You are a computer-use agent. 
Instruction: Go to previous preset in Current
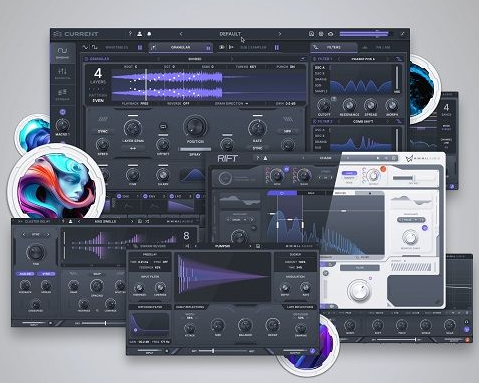click(181, 34)
